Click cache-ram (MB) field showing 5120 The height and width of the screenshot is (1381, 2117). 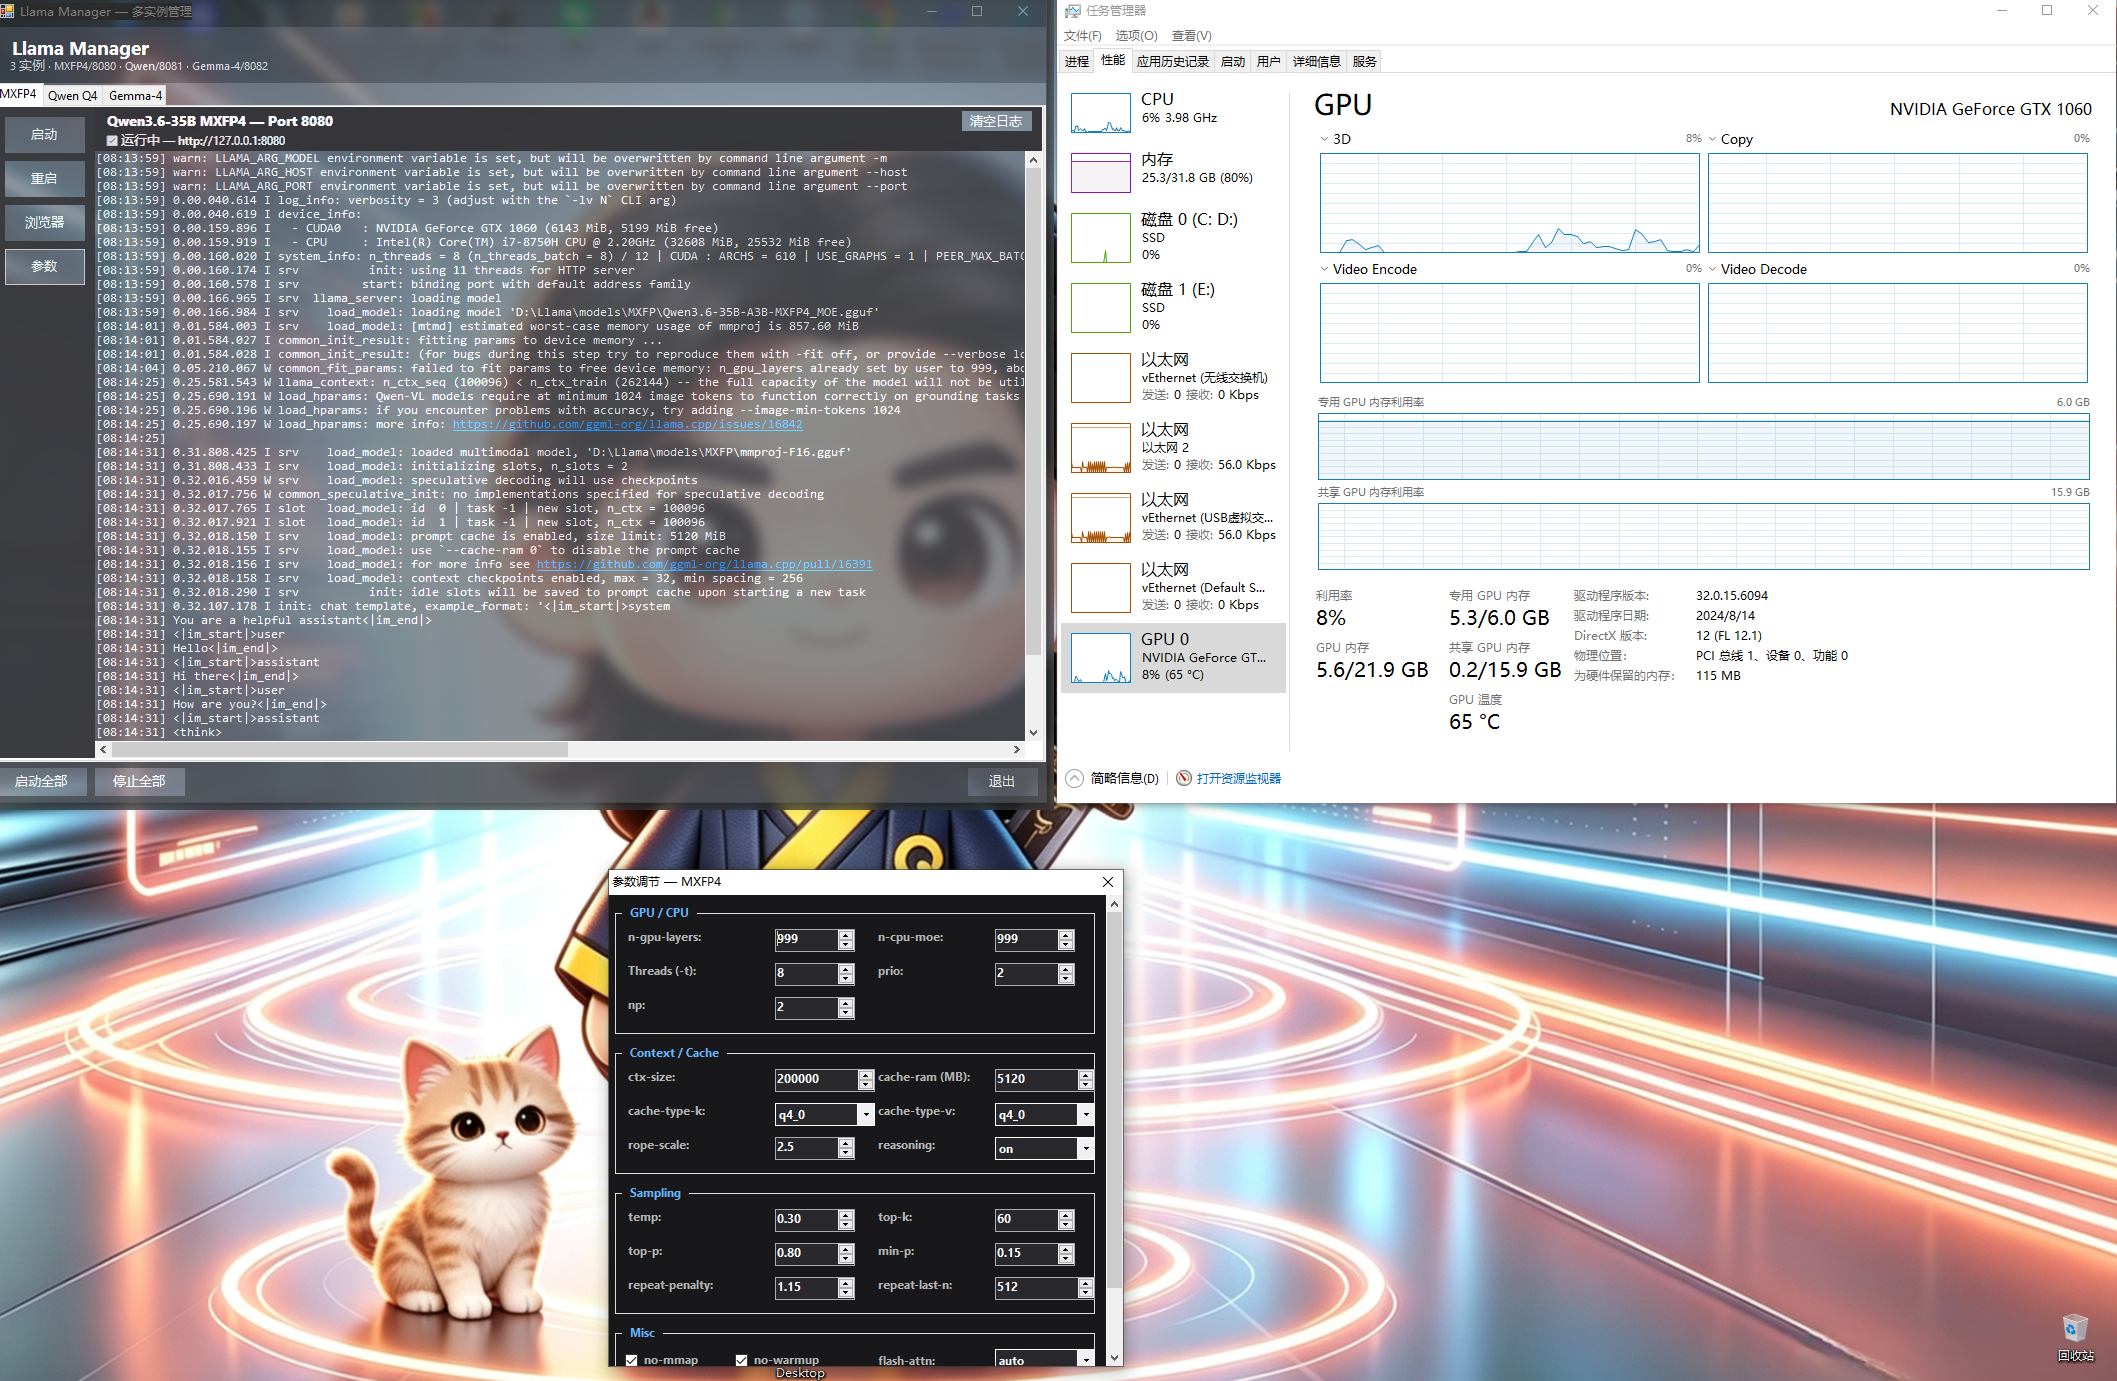tap(1036, 1079)
